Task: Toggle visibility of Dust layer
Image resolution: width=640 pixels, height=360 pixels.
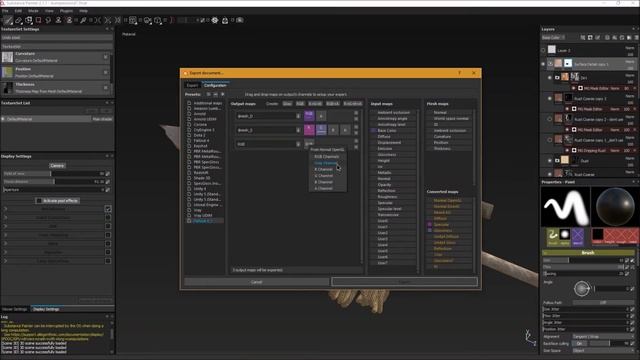Action: pyautogui.click(x=550, y=160)
